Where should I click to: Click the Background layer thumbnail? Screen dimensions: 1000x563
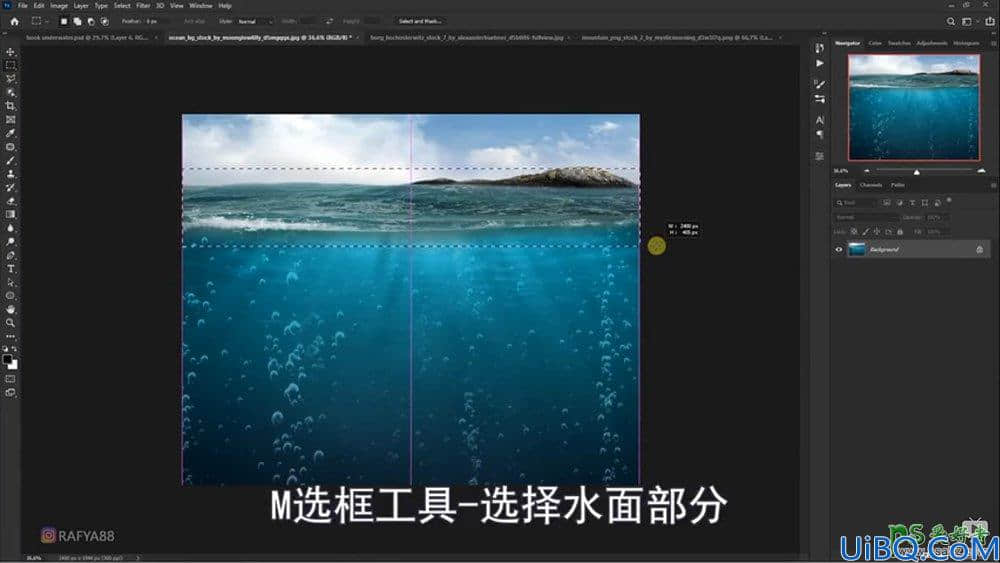point(857,249)
